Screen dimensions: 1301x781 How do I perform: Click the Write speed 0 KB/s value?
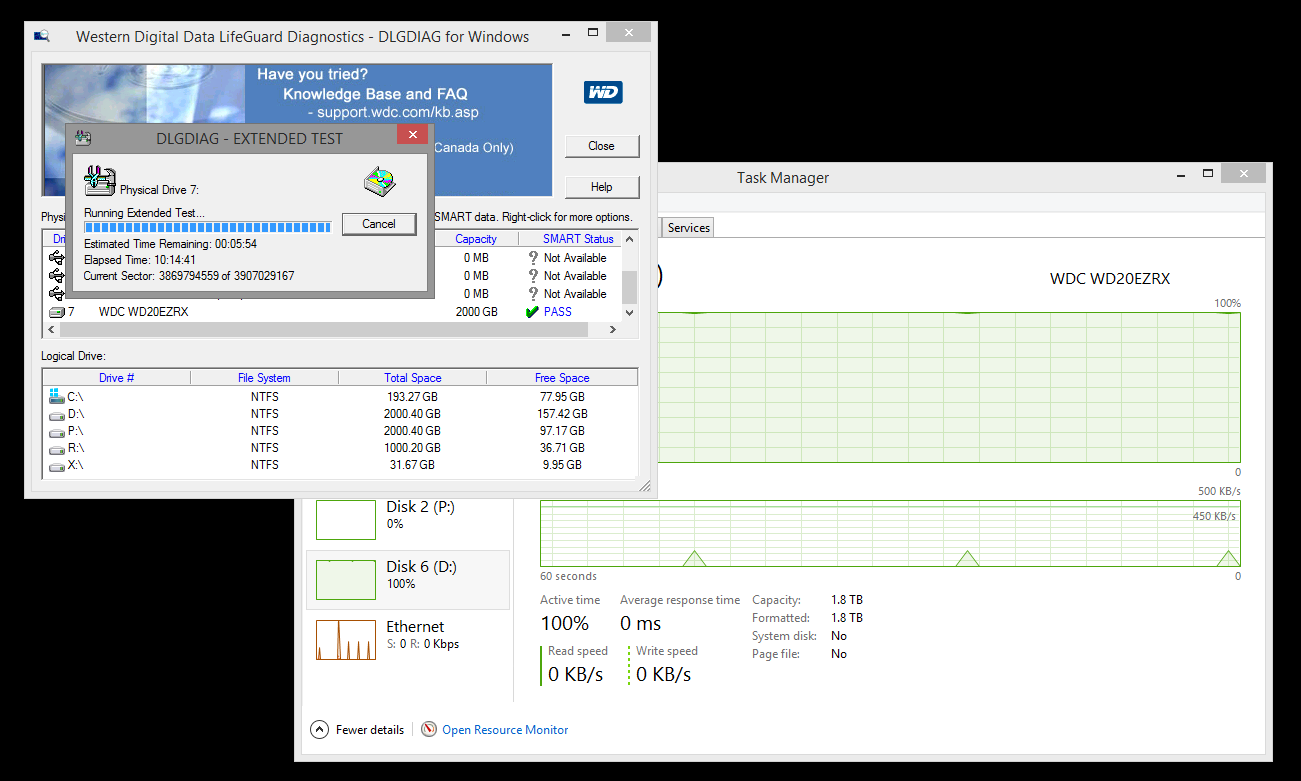(x=664, y=675)
